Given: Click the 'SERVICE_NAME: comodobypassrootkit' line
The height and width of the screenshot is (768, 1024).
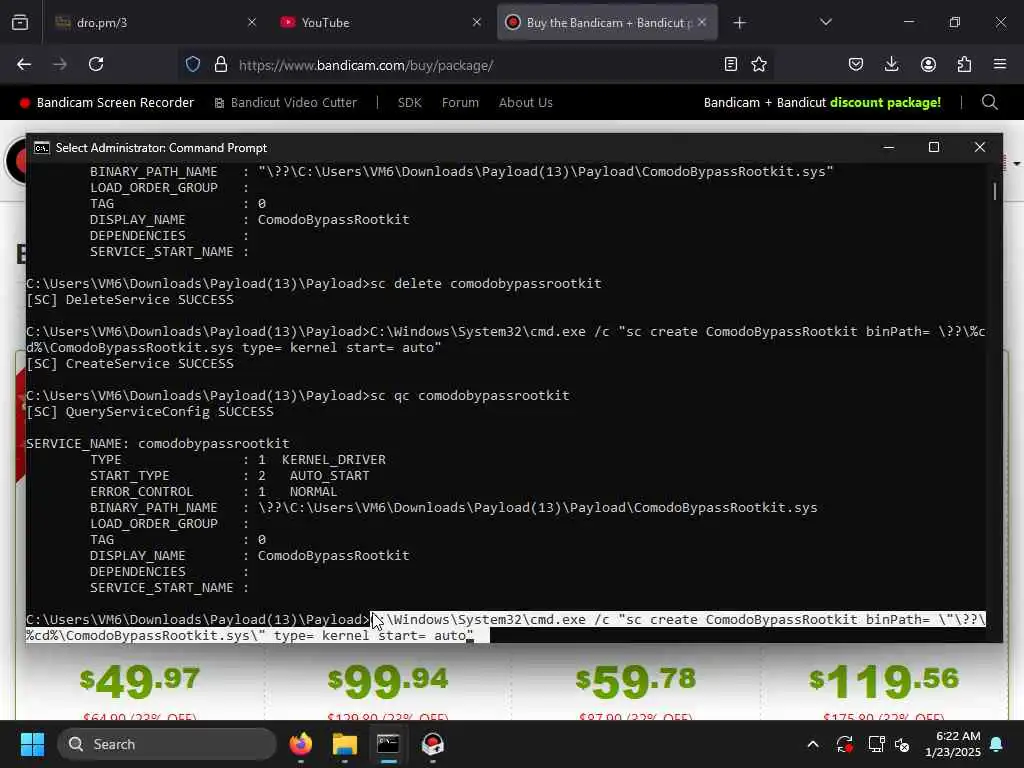Looking at the screenshot, I should 157,443.
